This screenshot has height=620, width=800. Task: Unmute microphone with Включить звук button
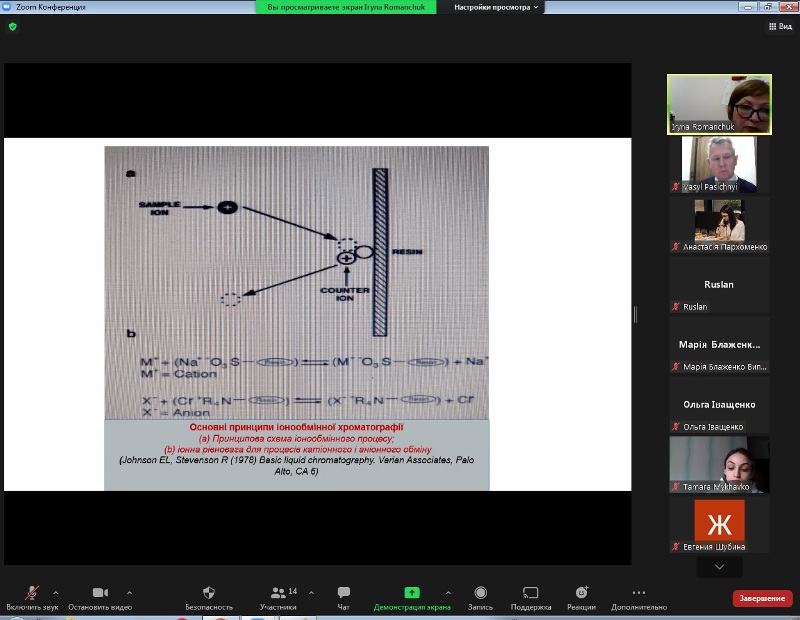tap(32, 598)
